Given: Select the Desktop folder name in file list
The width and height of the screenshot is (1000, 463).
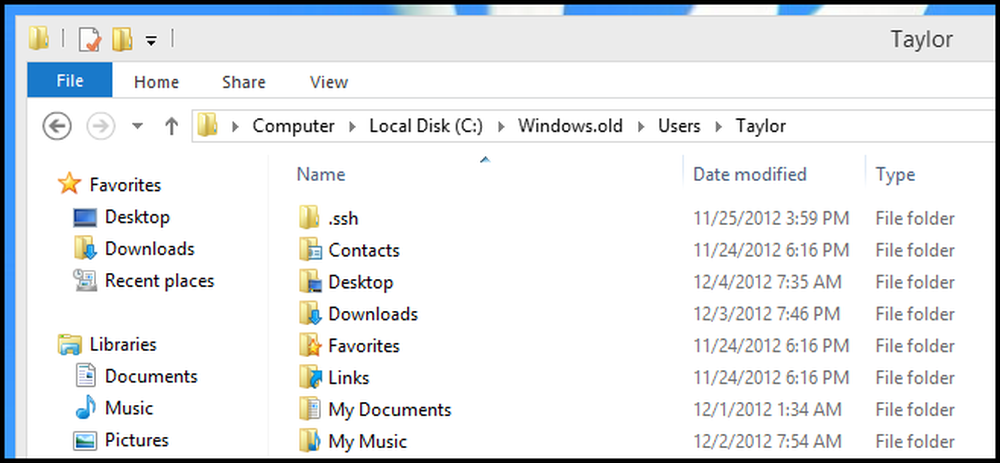Looking at the screenshot, I should tap(360, 282).
